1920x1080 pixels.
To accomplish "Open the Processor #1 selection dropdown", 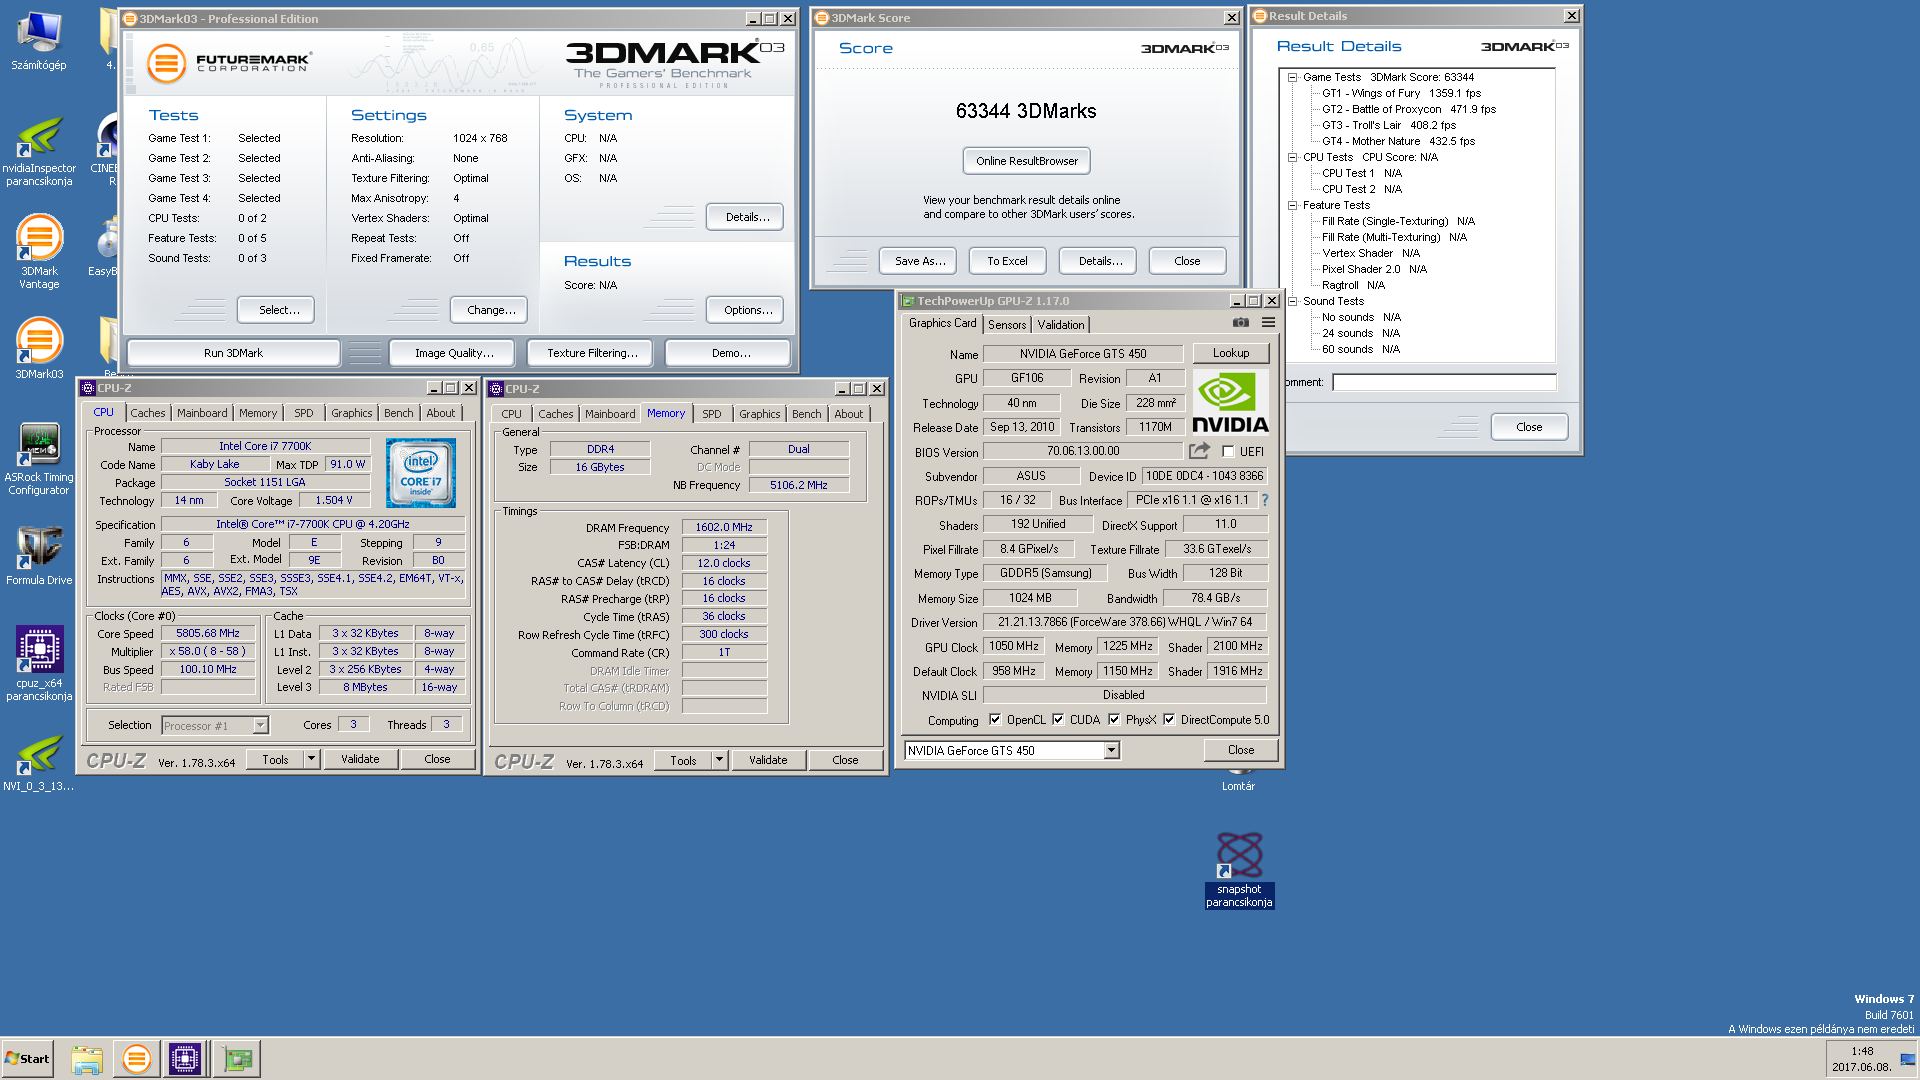I will click(260, 726).
